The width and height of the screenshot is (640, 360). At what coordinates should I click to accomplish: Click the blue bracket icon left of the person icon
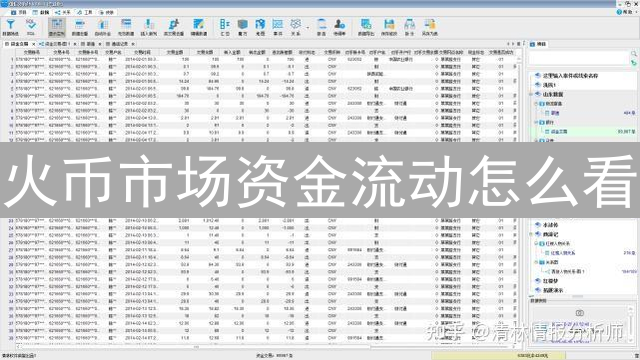322,27
